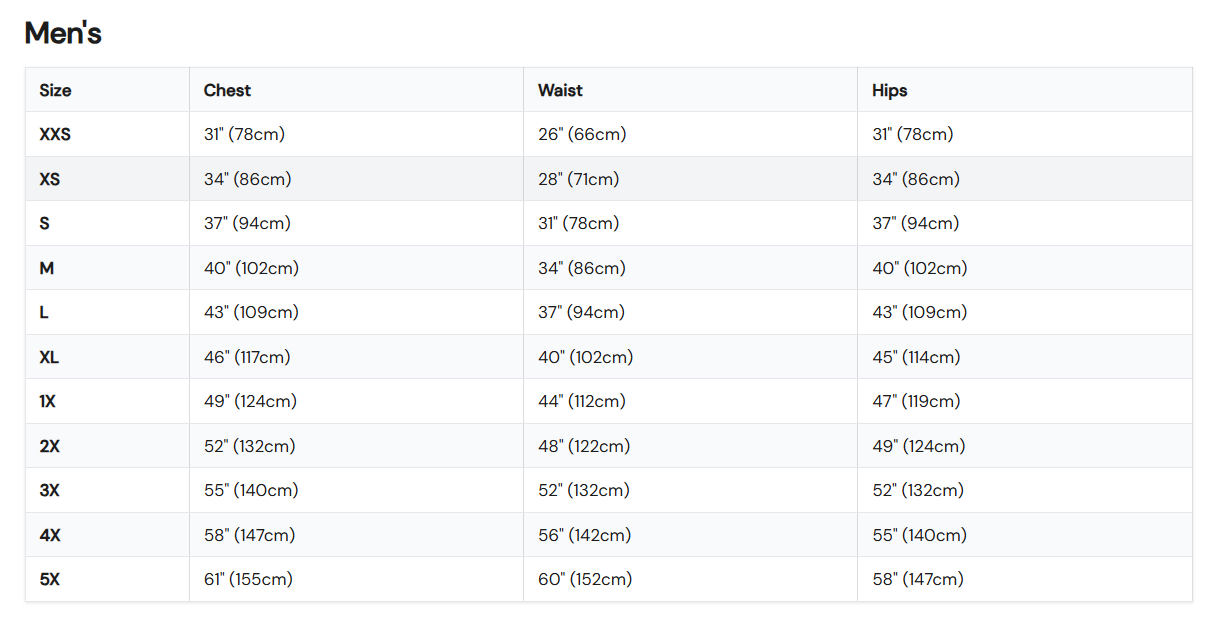Click the 1X size row label
Viewport: 1213px width, 628px height.
[x=48, y=401]
